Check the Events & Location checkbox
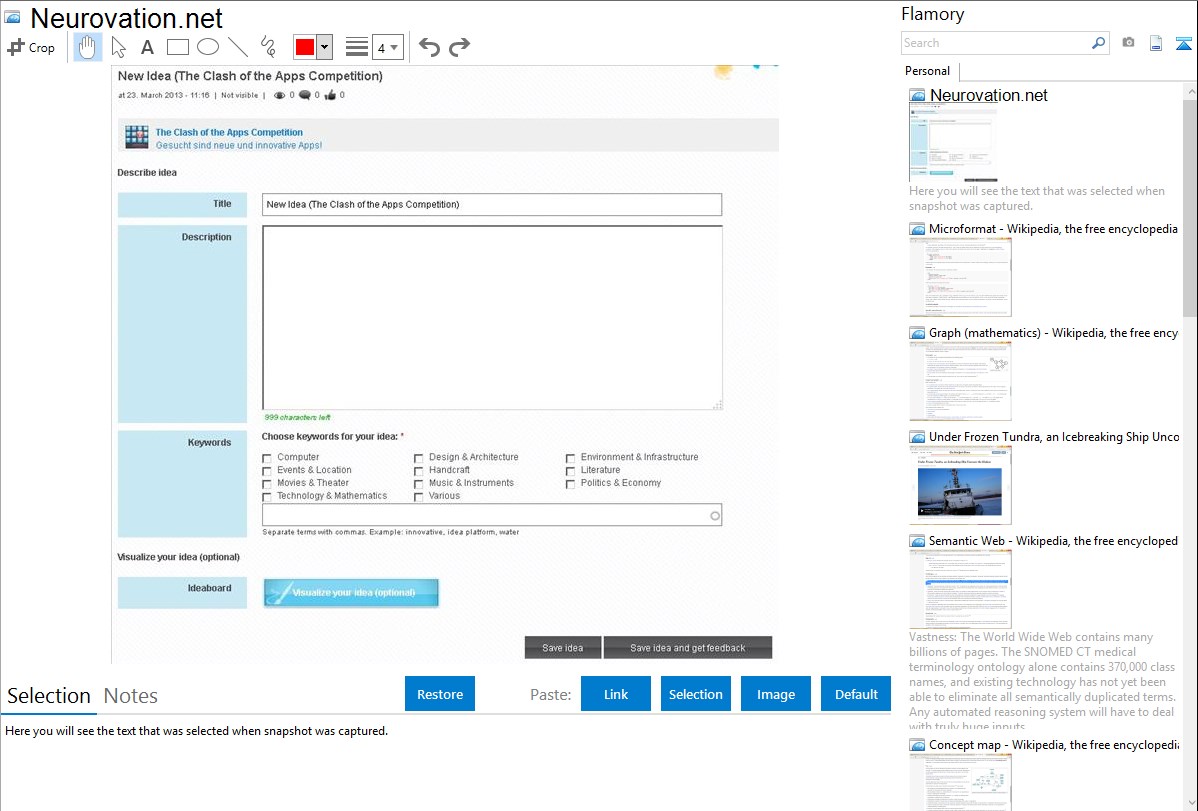The width and height of the screenshot is (1198, 811). click(x=267, y=471)
